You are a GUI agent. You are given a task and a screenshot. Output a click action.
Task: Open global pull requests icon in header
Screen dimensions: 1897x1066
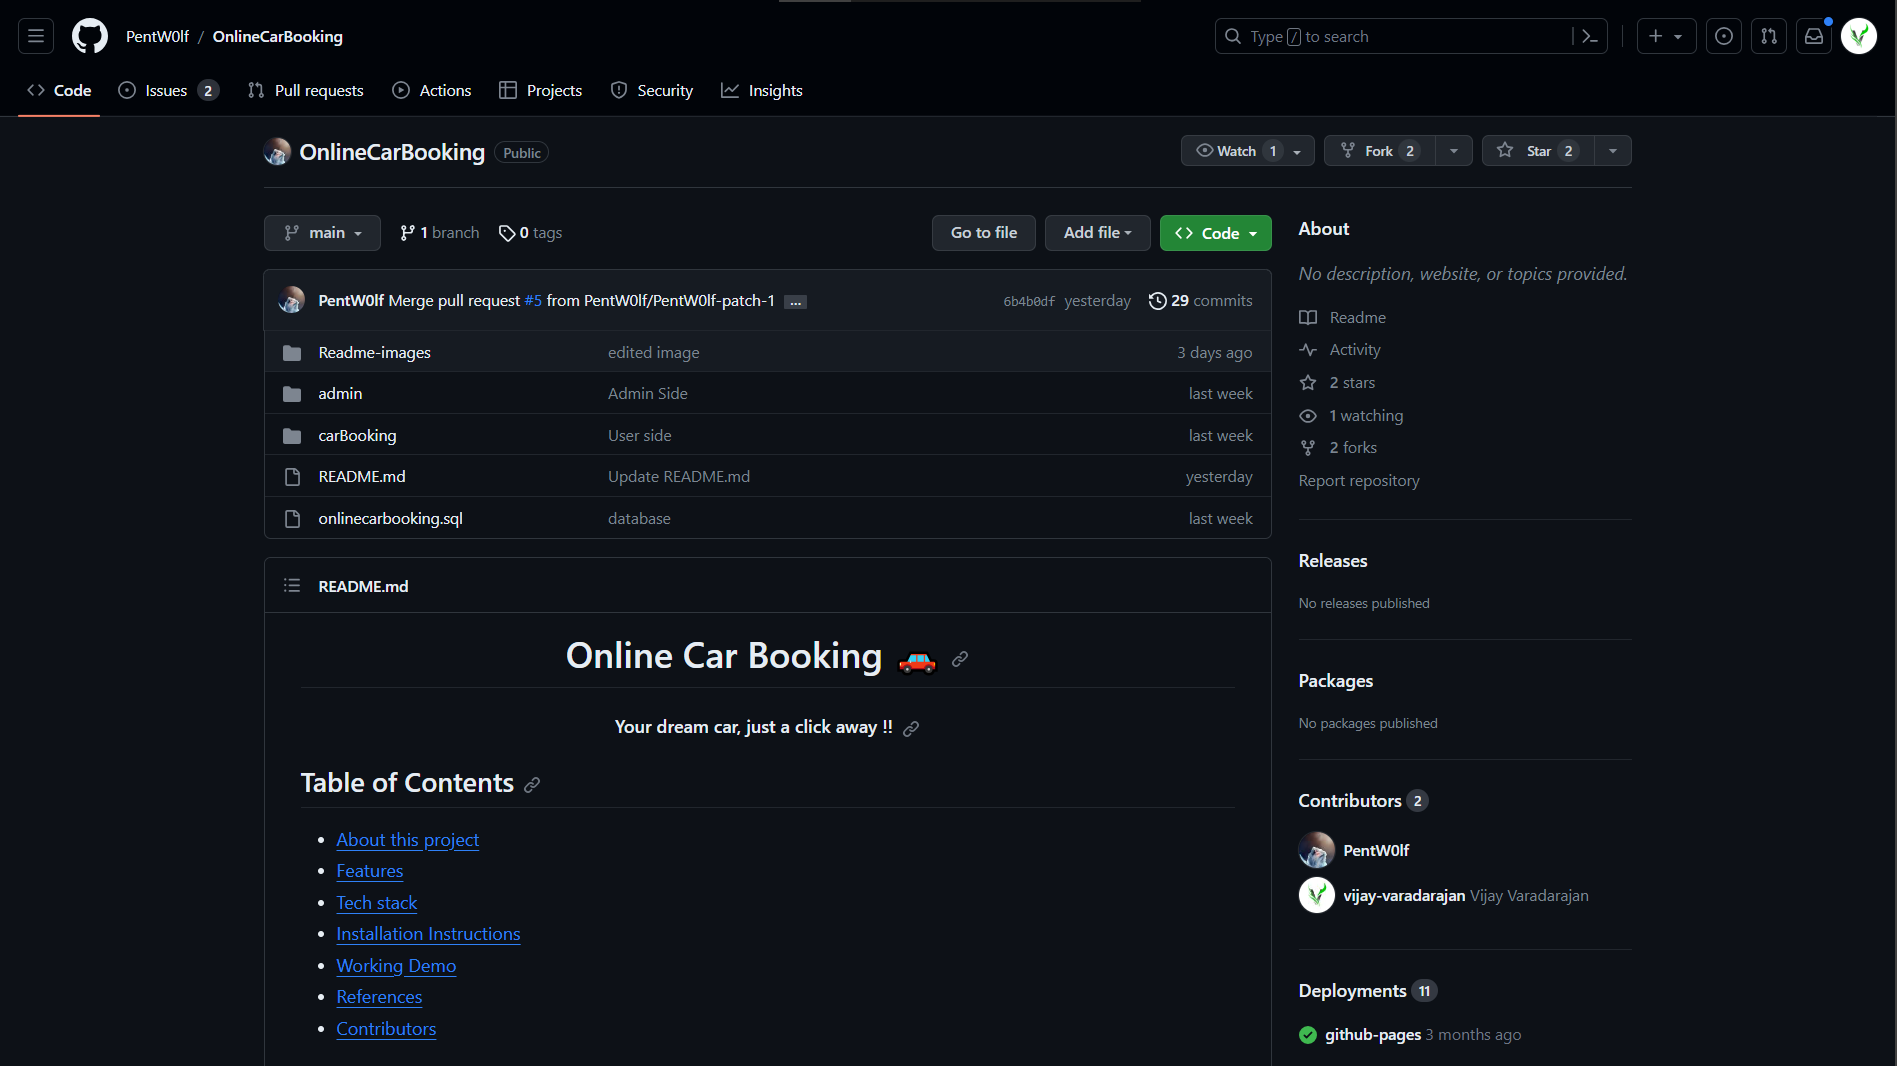click(1769, 36)
